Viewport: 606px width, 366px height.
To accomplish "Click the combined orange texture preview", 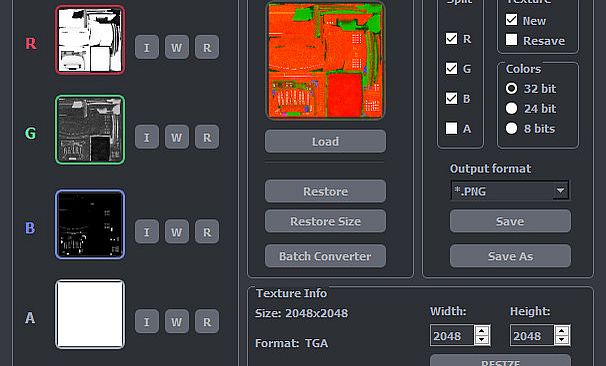I will click(x=325, y=60).
